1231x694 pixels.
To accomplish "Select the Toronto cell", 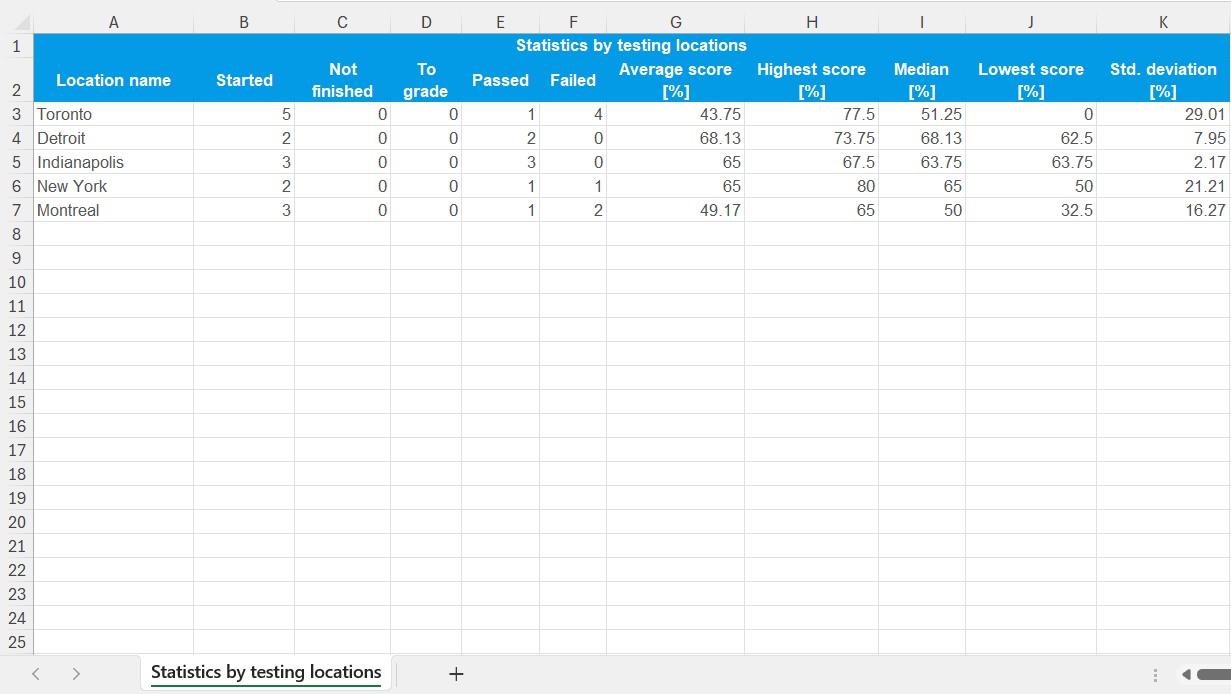I will (113, 114).
